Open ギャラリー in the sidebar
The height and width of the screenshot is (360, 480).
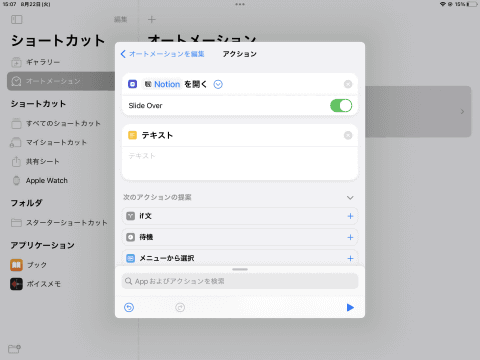[x=61, y=62]
